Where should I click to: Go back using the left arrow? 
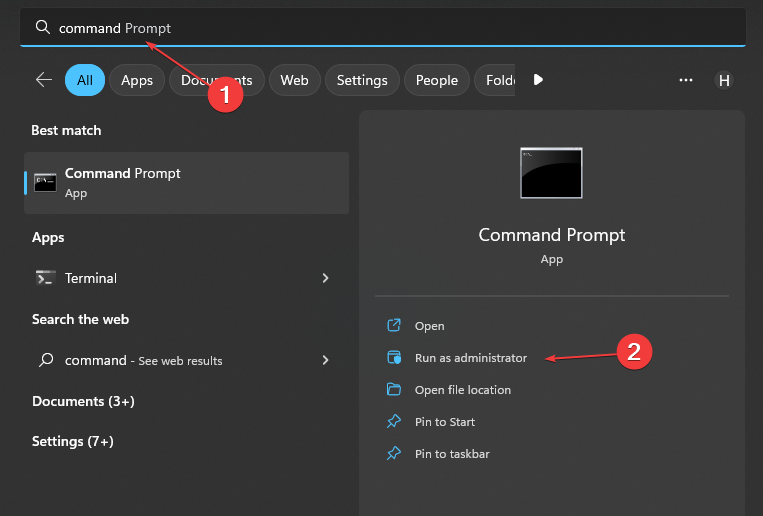[x=43, y=80]
